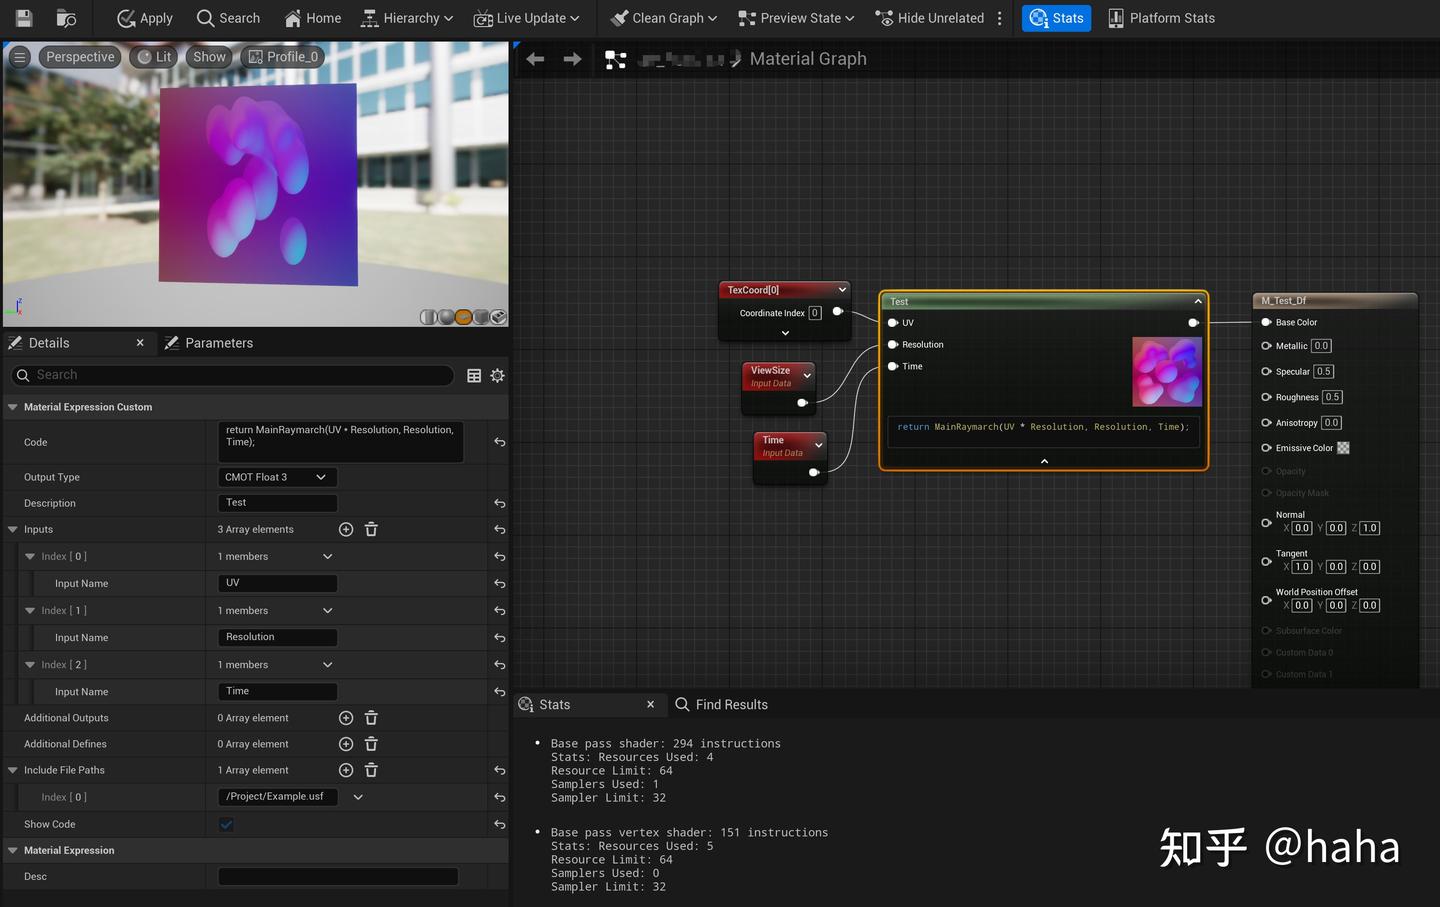Browse to asset in Content Browser

(x=65, y=17)
